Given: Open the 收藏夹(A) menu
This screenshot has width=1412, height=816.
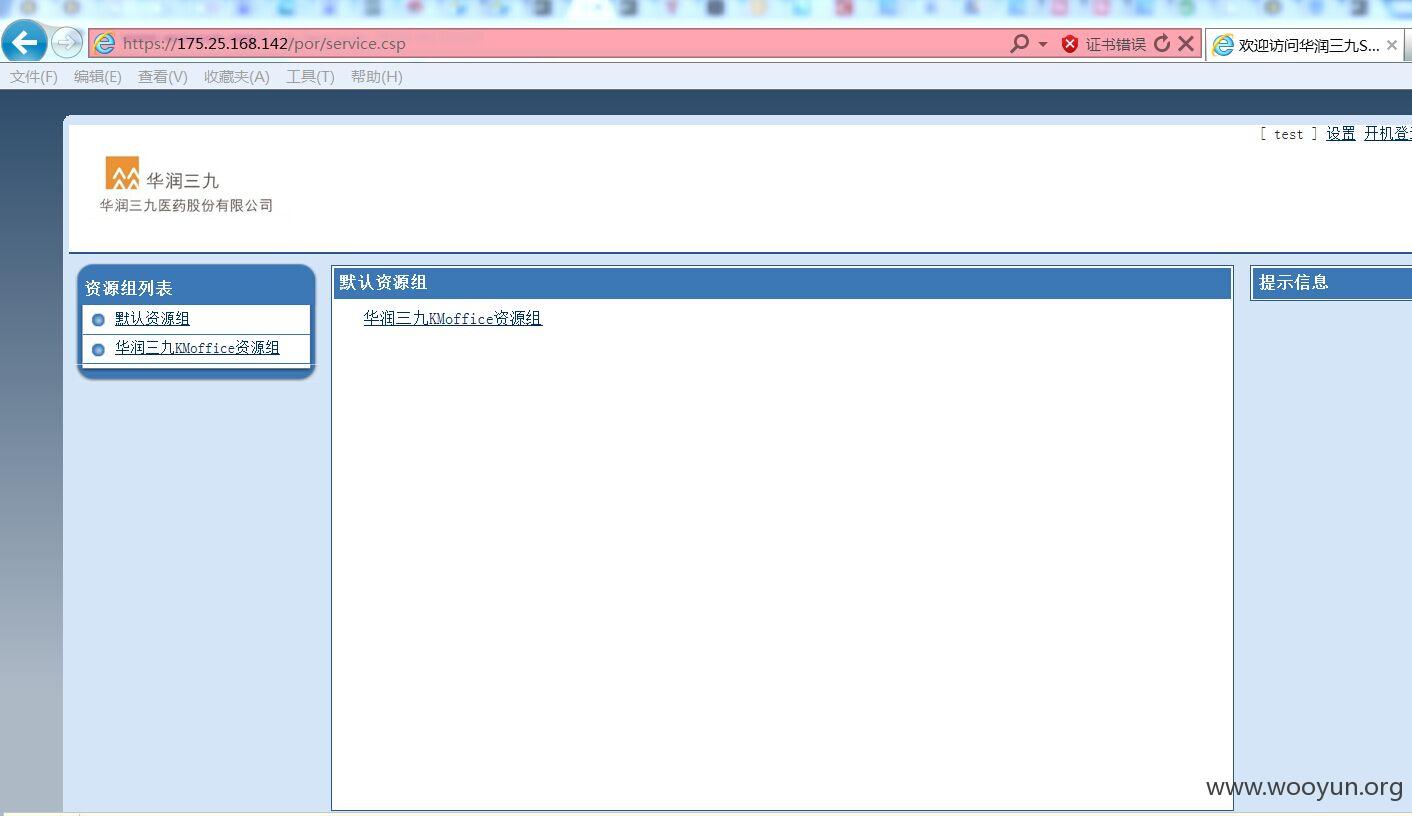Looking at the screenshot, I should click(x=237, y=77).
